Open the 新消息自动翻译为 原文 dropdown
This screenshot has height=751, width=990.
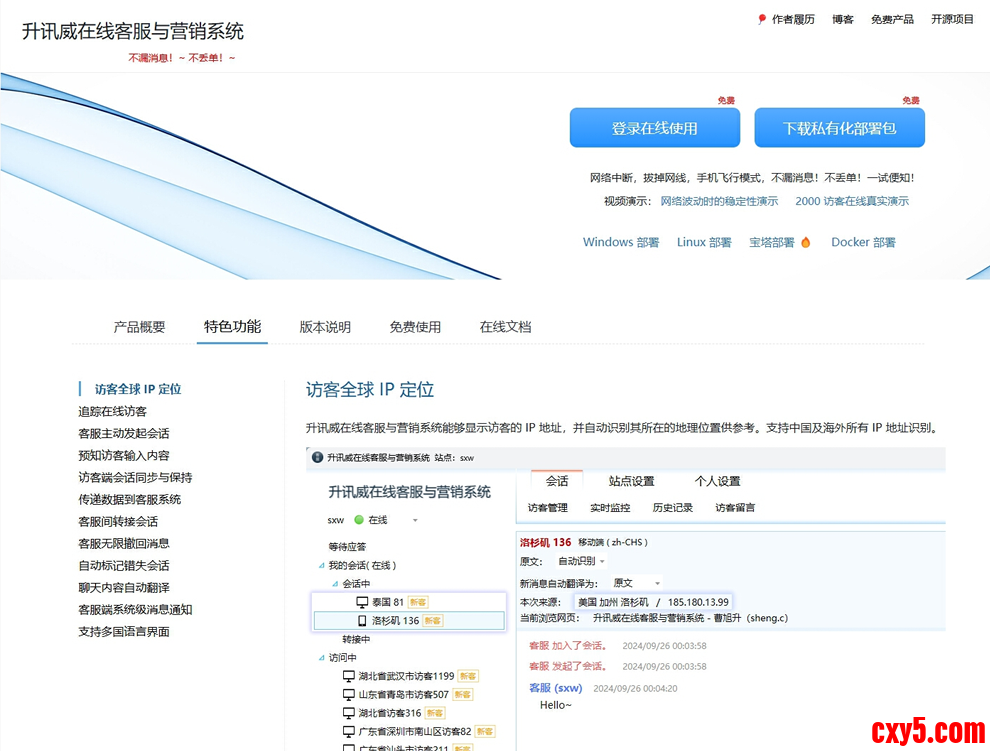click(657, 583)
